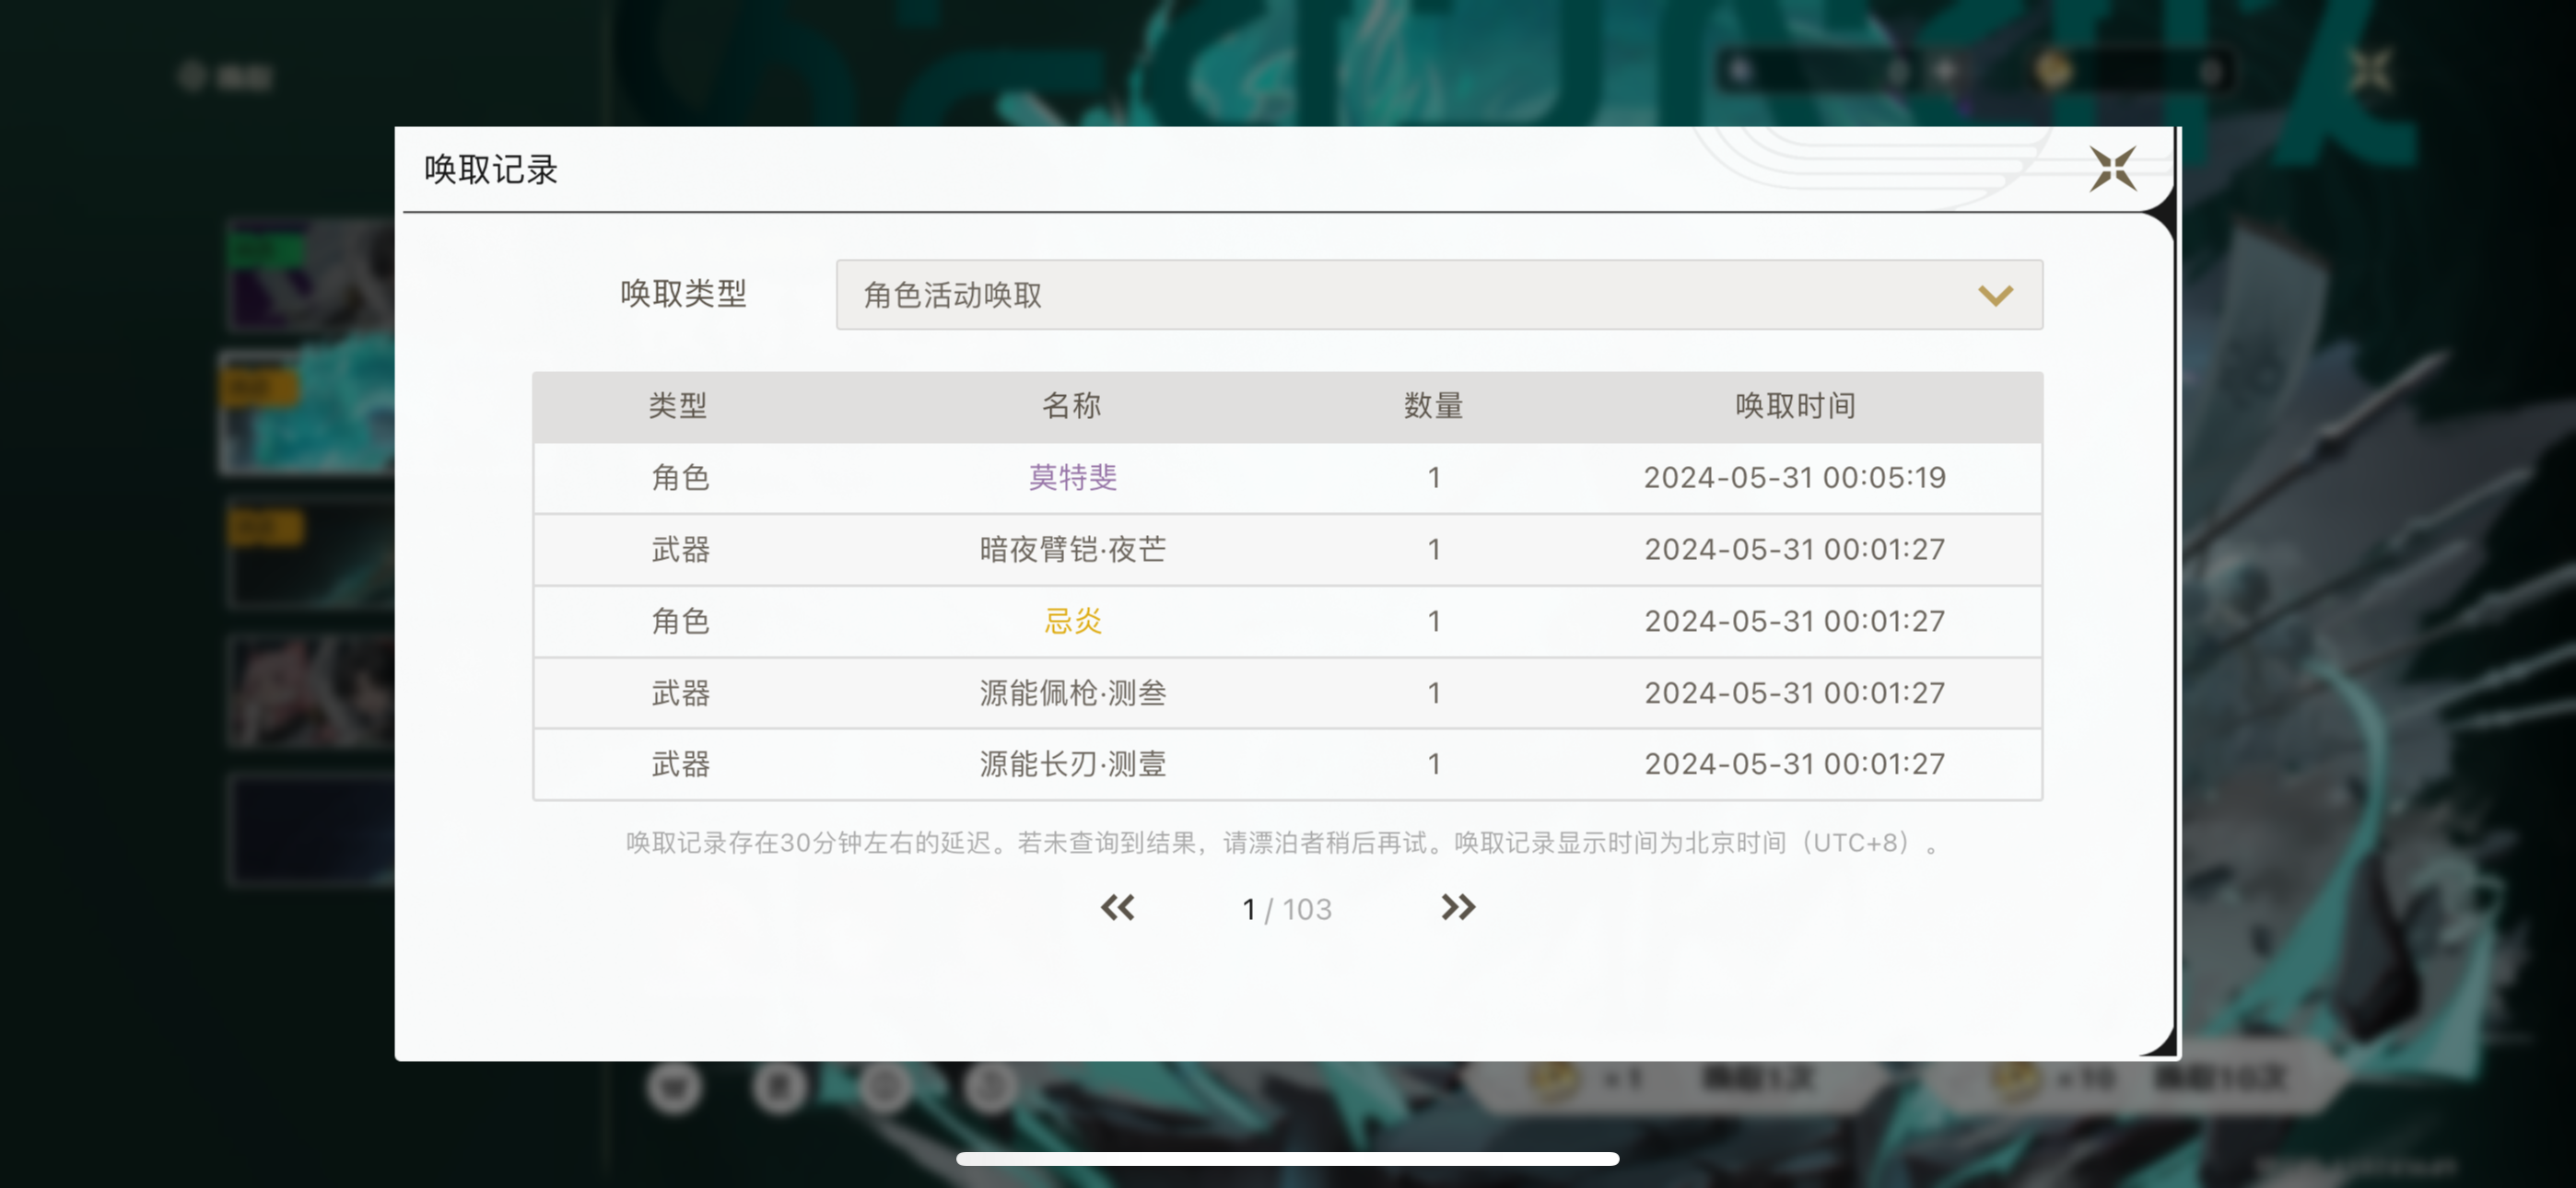
Task: Tap blurred close icon in top-right corner
Action: coord(2370,72)
